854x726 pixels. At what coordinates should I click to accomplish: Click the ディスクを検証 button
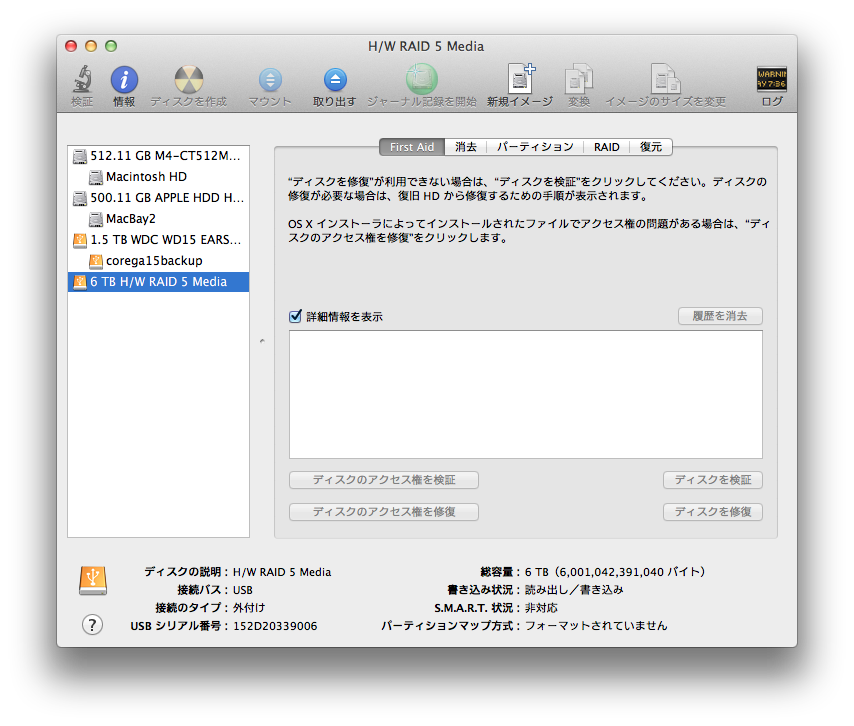(712, 480)
